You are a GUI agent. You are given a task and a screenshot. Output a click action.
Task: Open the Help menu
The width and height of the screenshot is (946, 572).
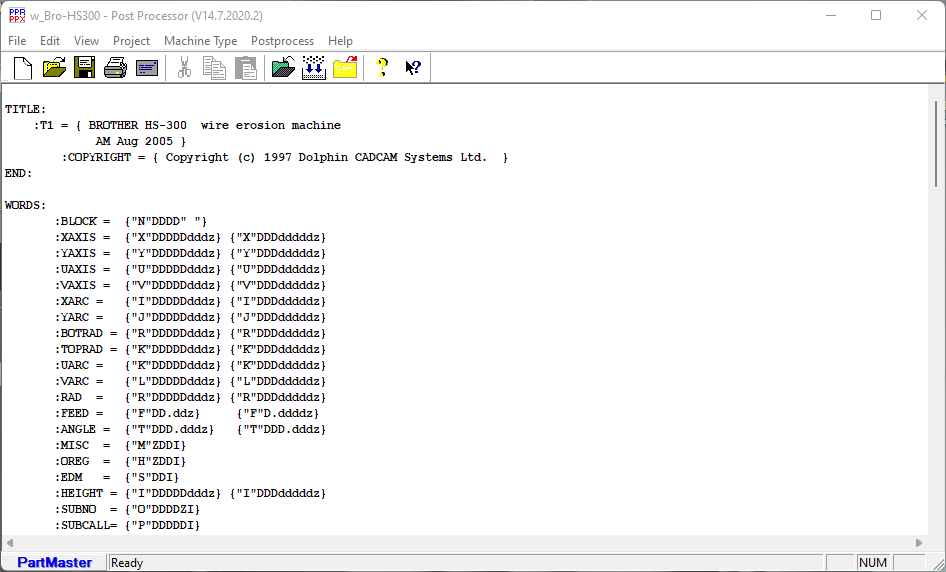click(340, 41)
